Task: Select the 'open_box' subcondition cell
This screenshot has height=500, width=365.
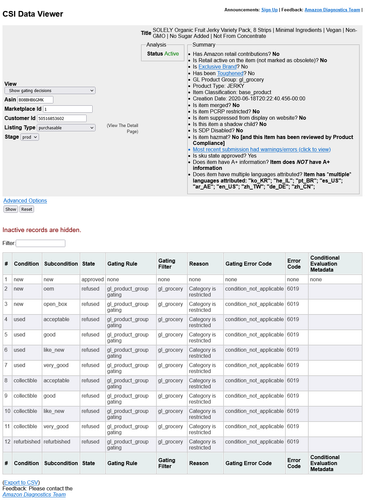Action: click(x=61, y=307)
